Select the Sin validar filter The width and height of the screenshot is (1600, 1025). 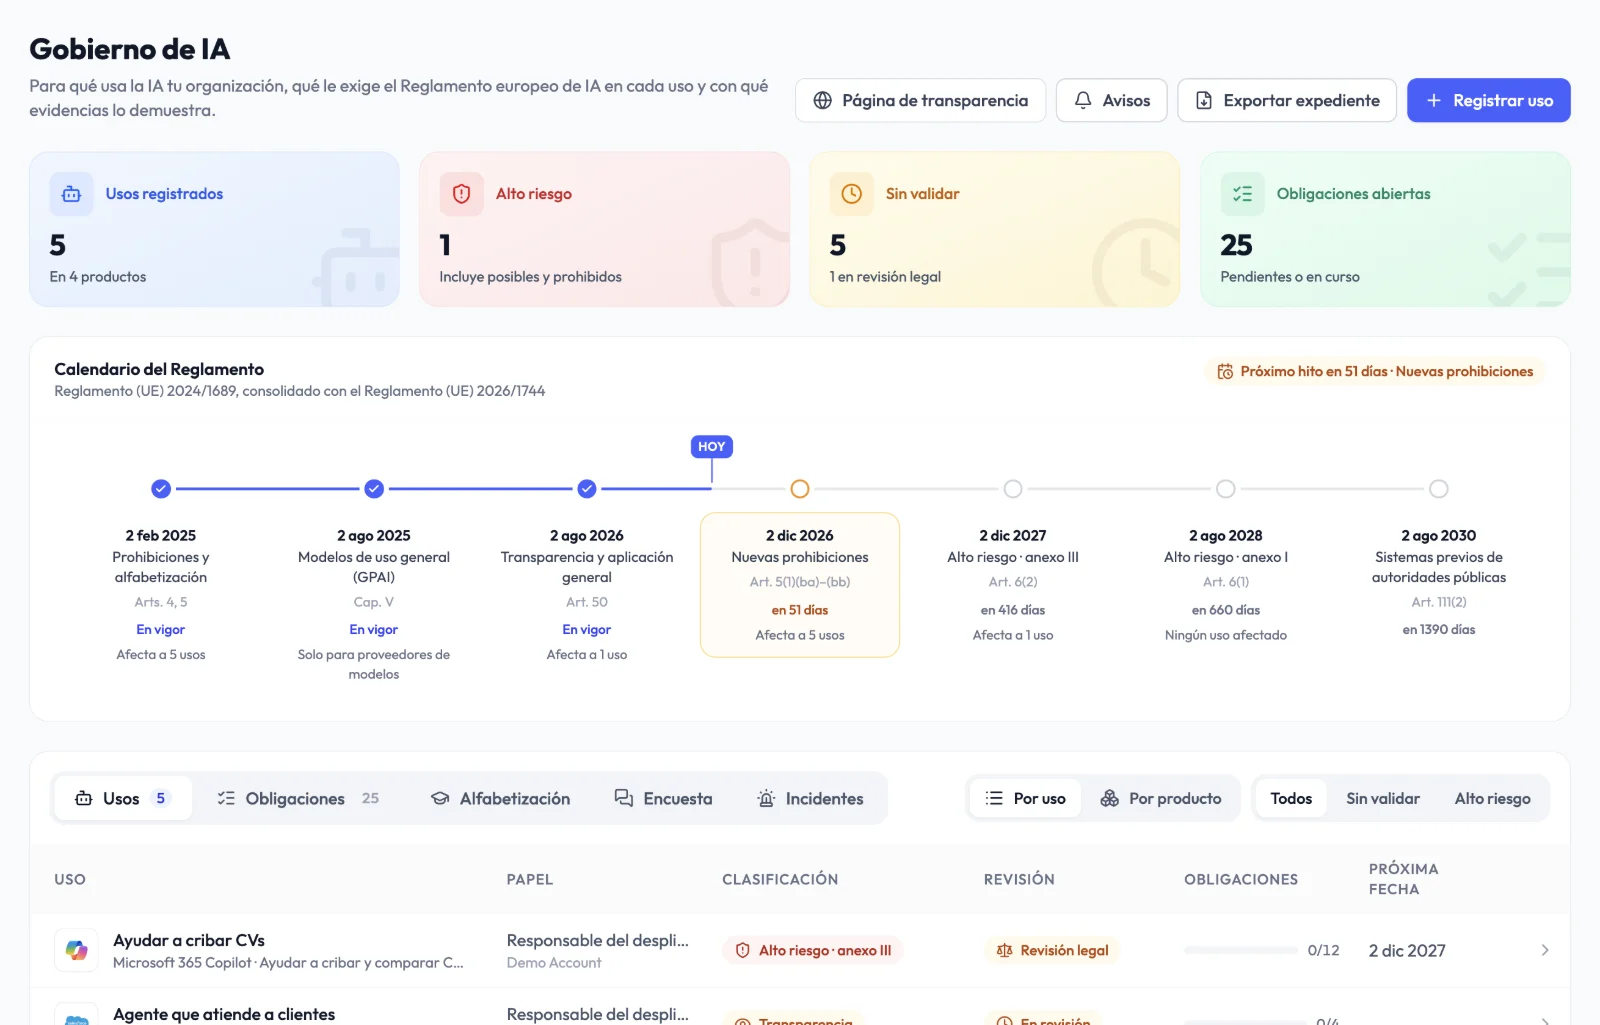click(1383, 798)
